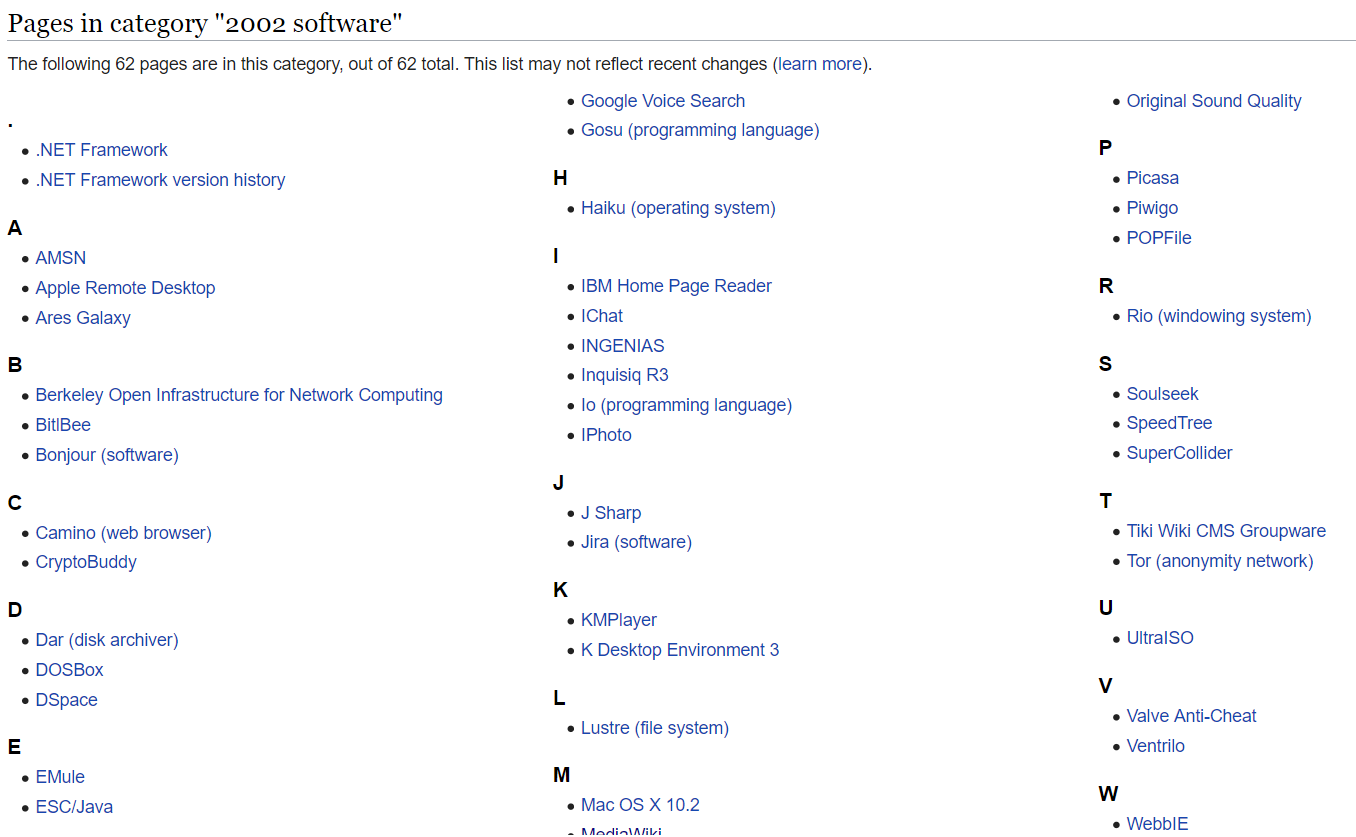Visit the Mac OS X 10.2 page

(x=640, y=805)
